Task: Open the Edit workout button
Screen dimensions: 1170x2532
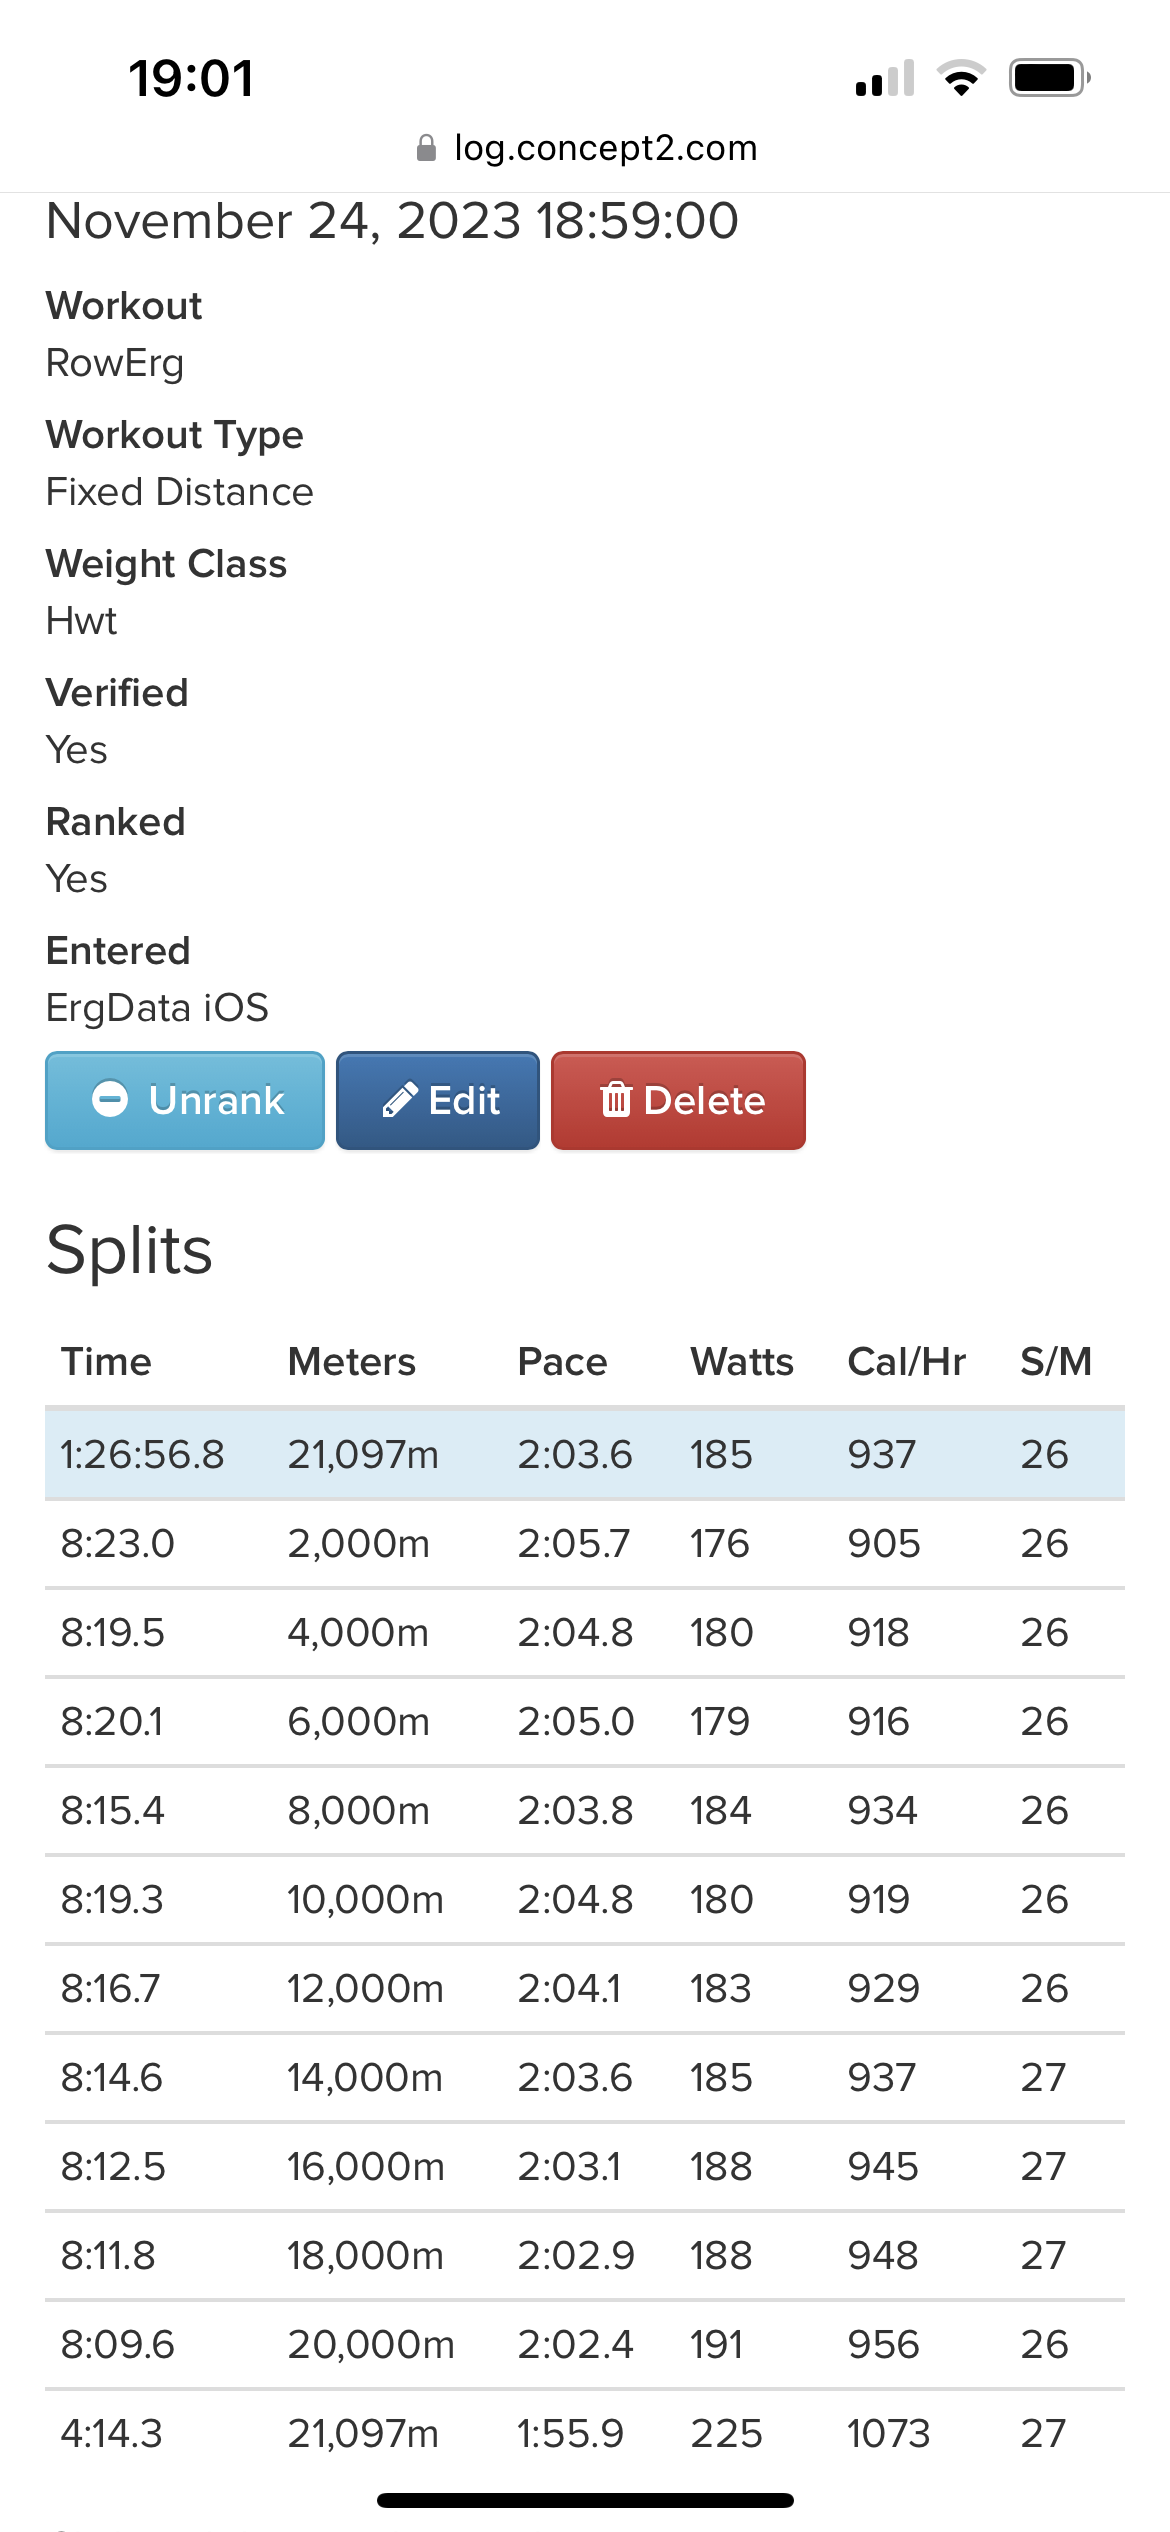Action: click(438, 1100)
